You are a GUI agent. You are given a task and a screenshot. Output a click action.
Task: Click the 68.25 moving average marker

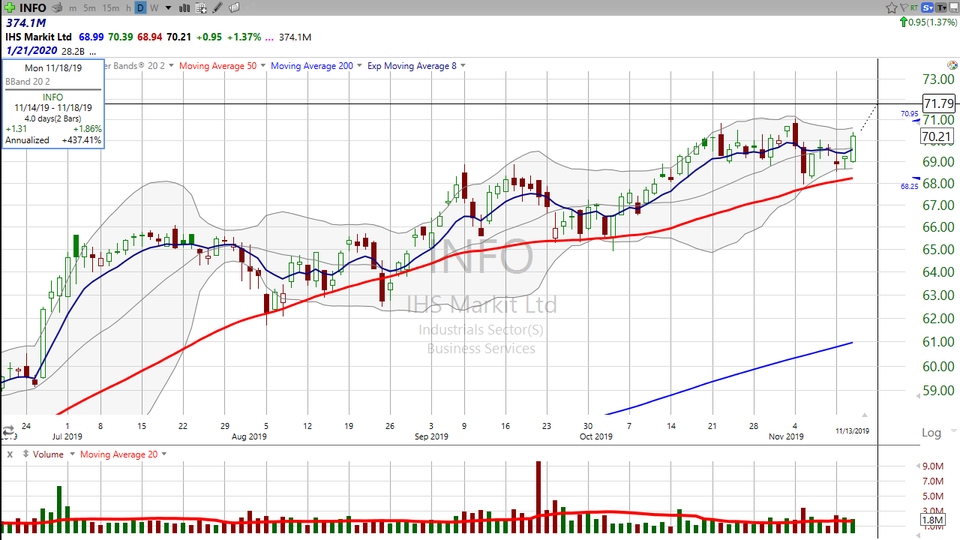point(909,186)
